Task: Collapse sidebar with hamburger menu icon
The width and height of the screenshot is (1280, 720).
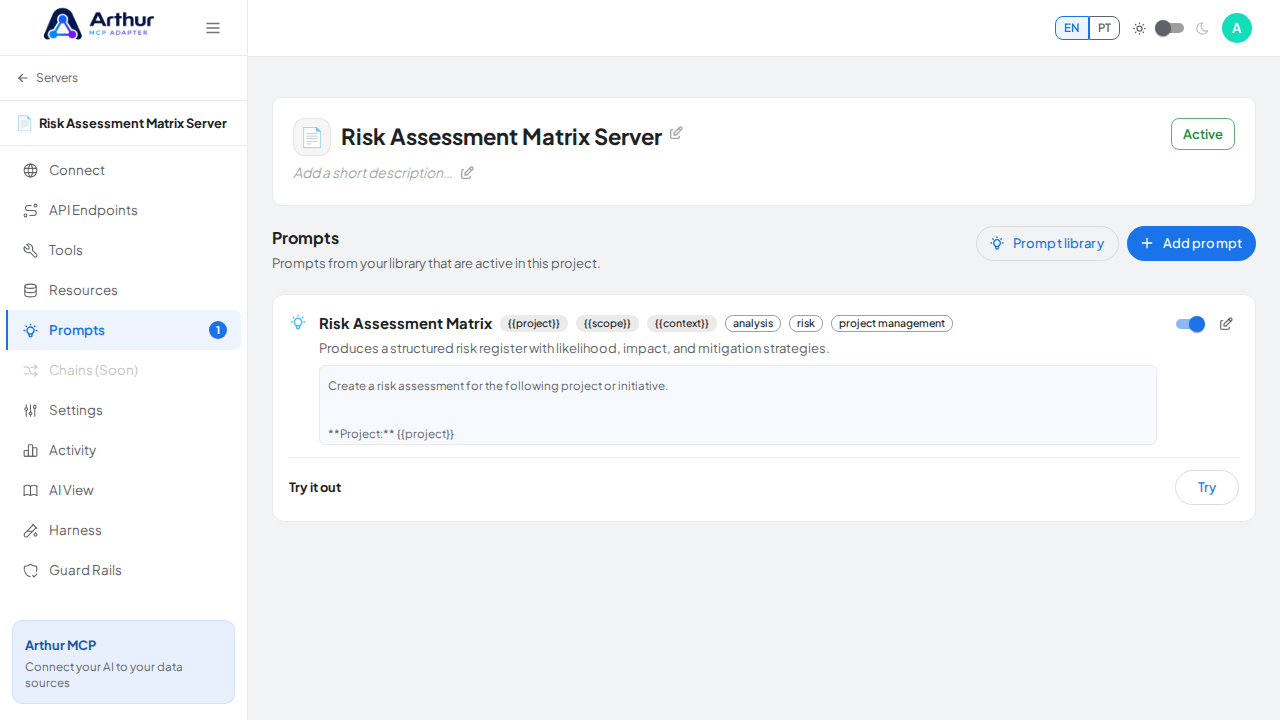Action: [x=213, y=28]
